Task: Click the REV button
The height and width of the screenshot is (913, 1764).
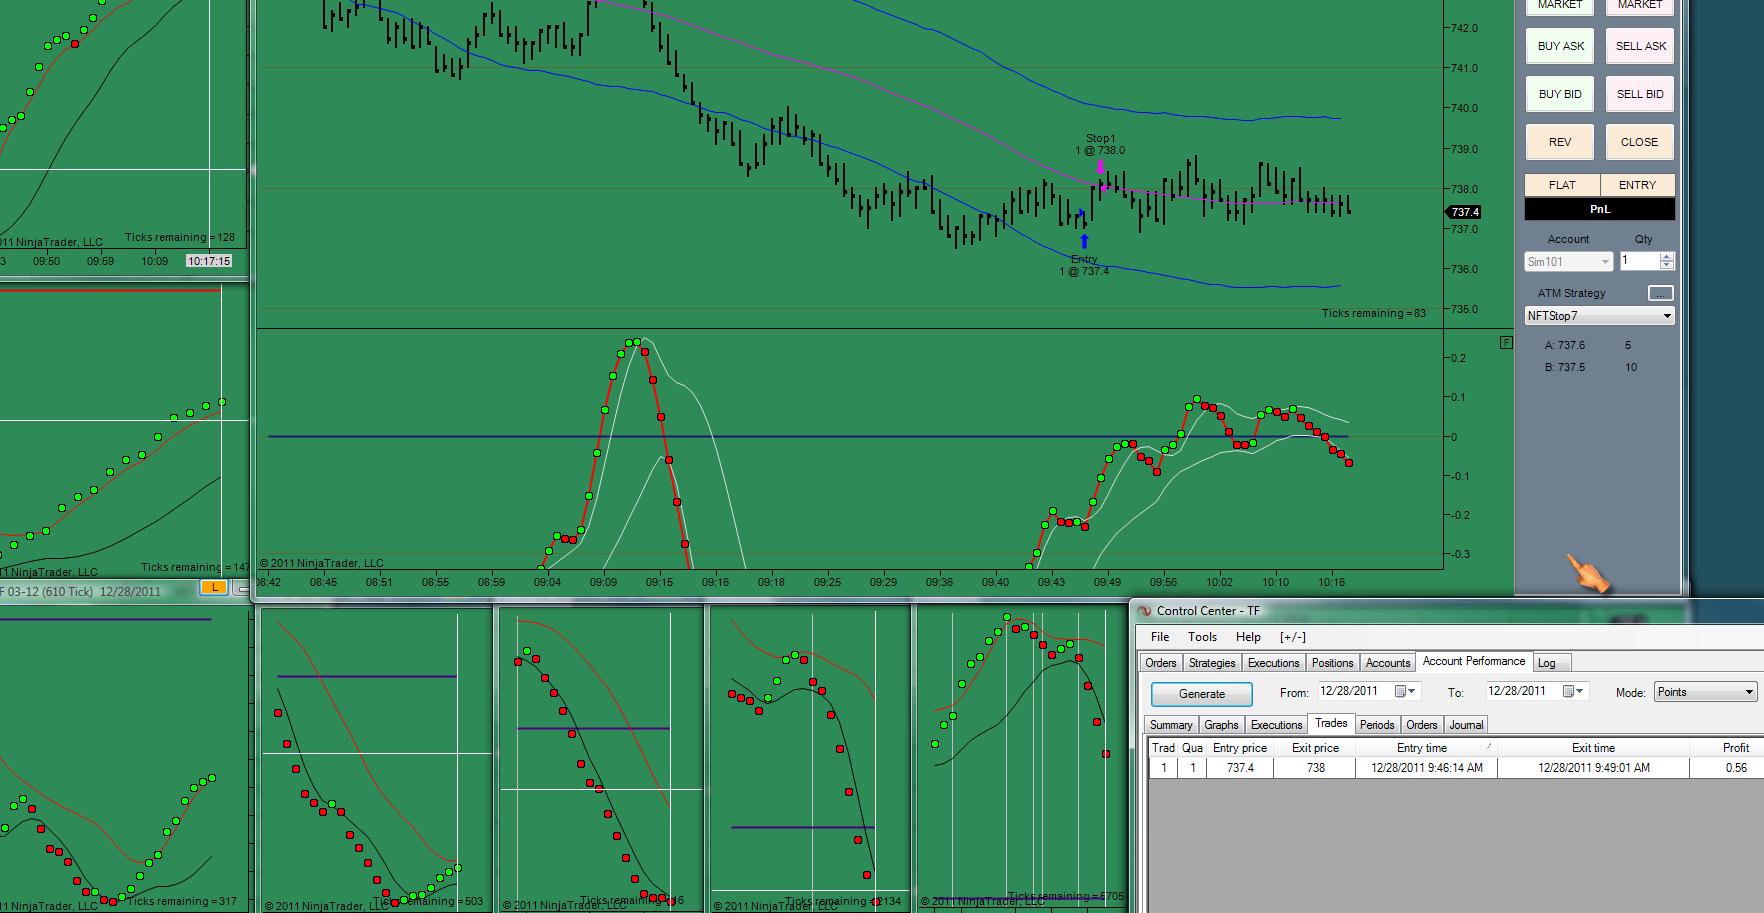Action: [1560, 142]
